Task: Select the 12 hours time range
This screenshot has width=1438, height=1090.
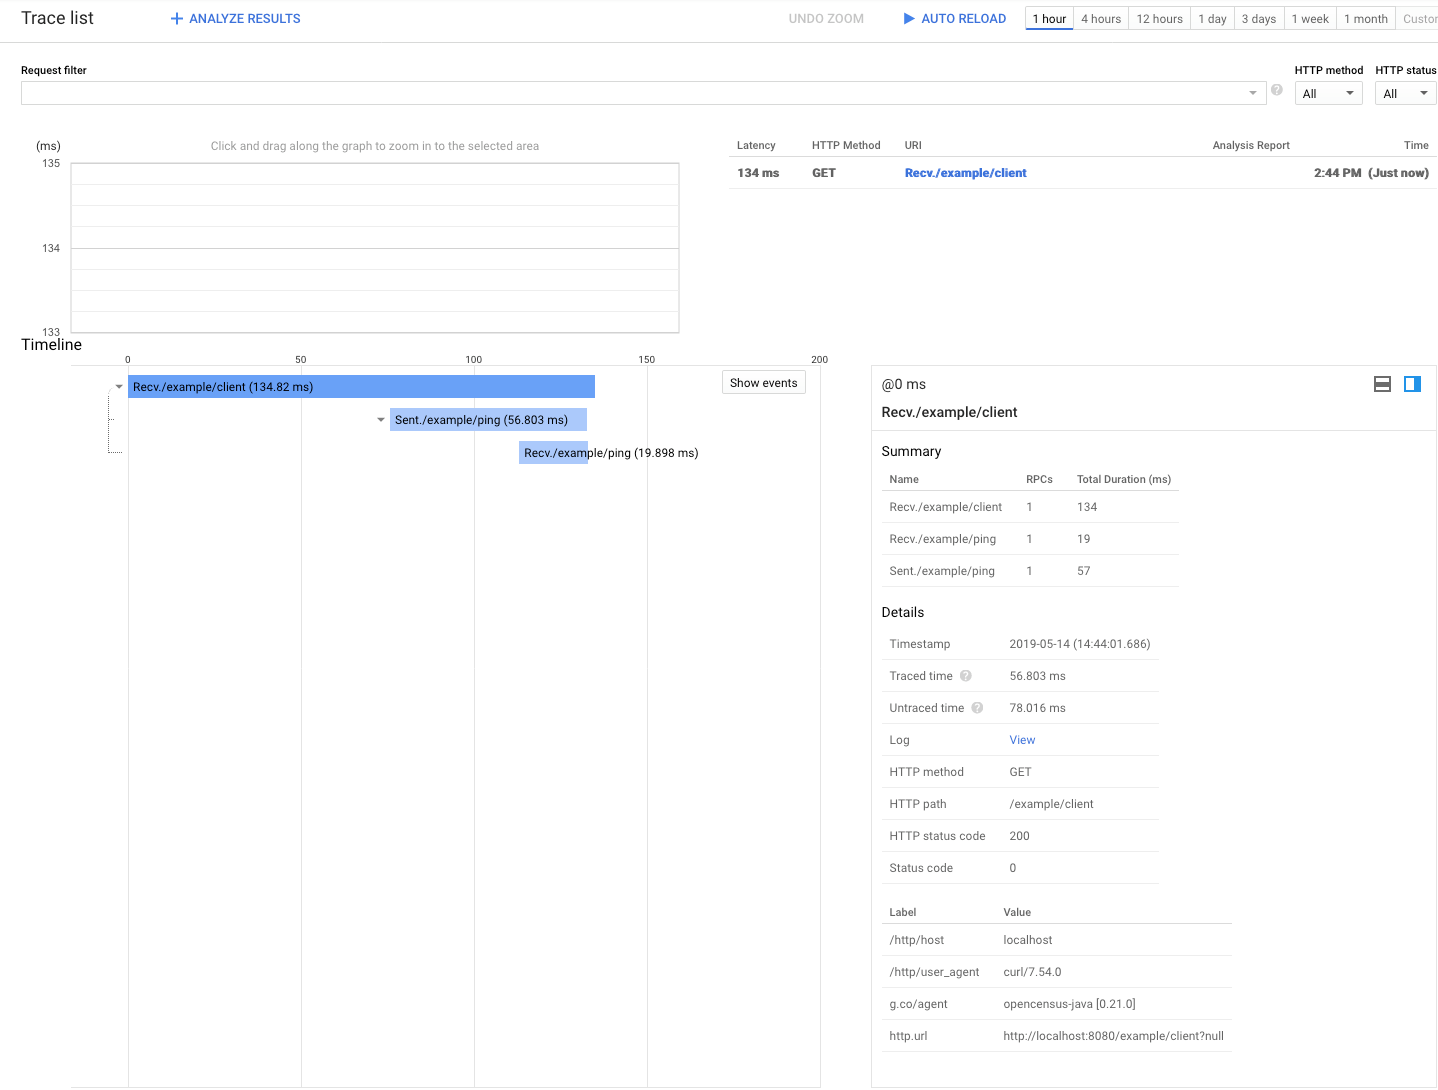Action: coord(1159,19)
